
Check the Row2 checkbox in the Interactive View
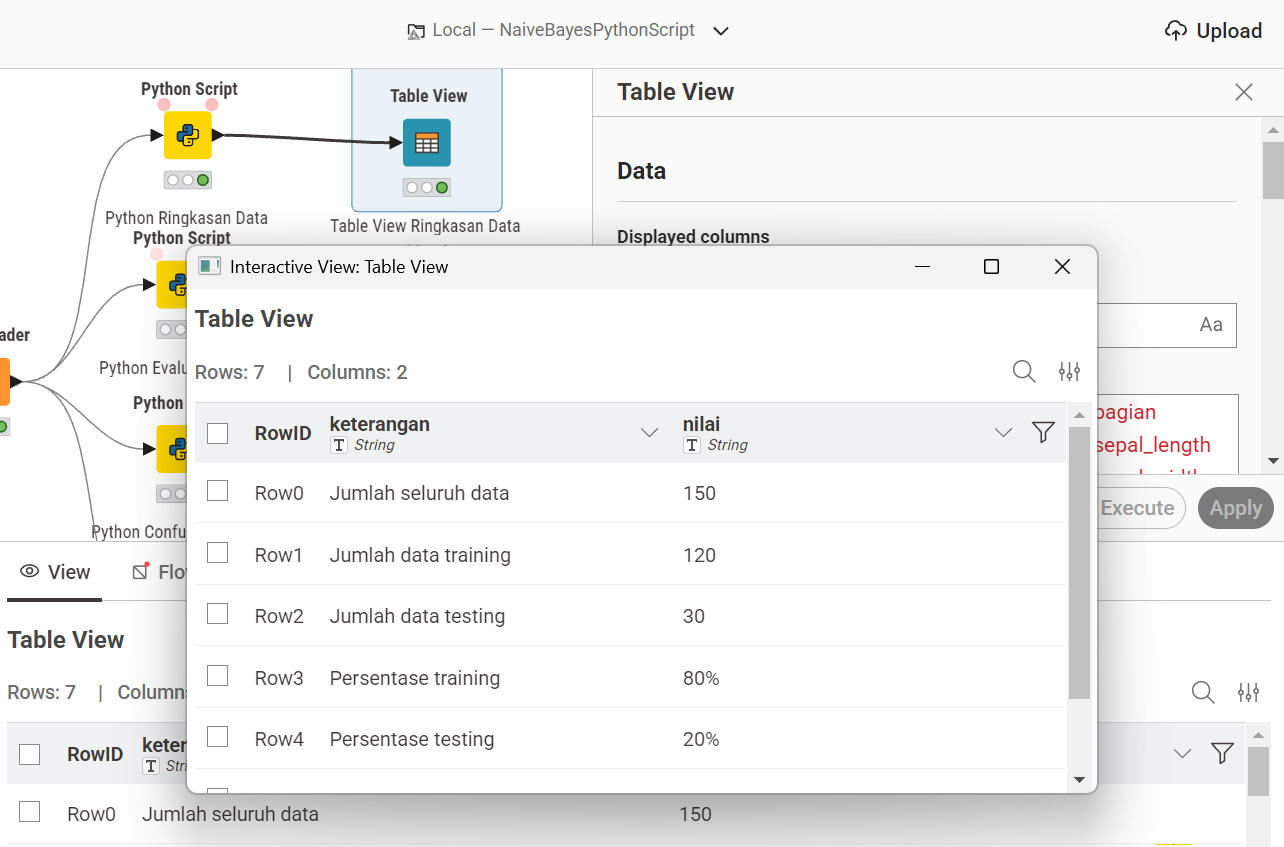[217, 614]
